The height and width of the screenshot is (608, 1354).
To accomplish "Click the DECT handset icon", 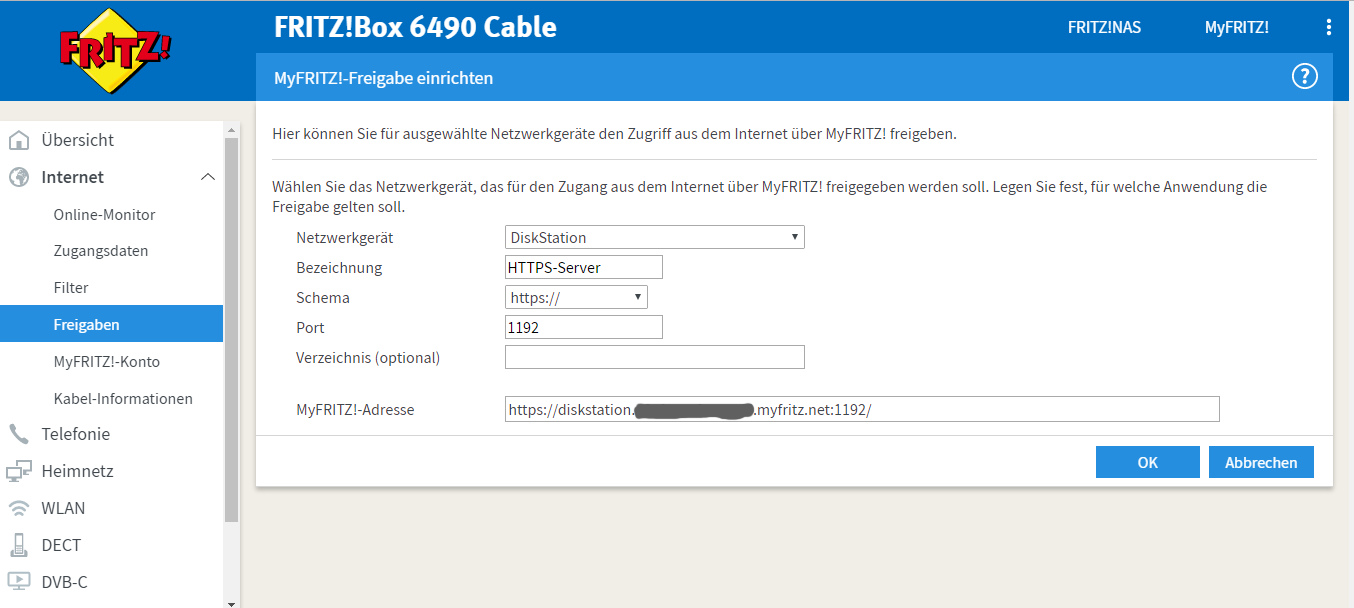I will 19,545.
